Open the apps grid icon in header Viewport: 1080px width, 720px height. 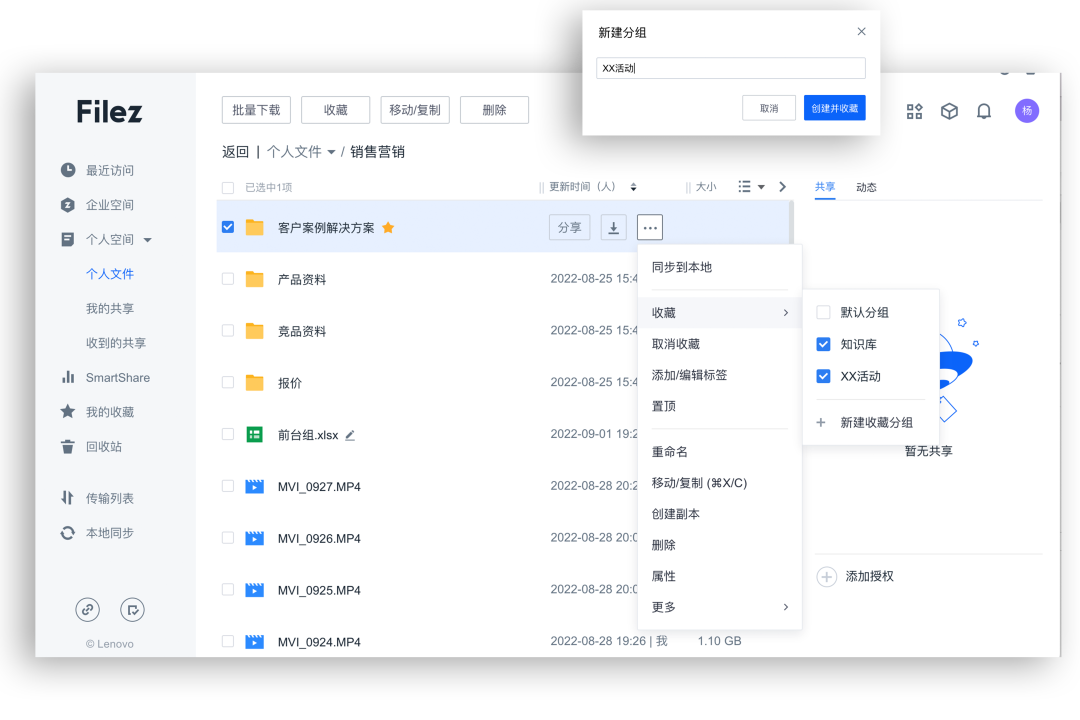click(x=914, y=111)
